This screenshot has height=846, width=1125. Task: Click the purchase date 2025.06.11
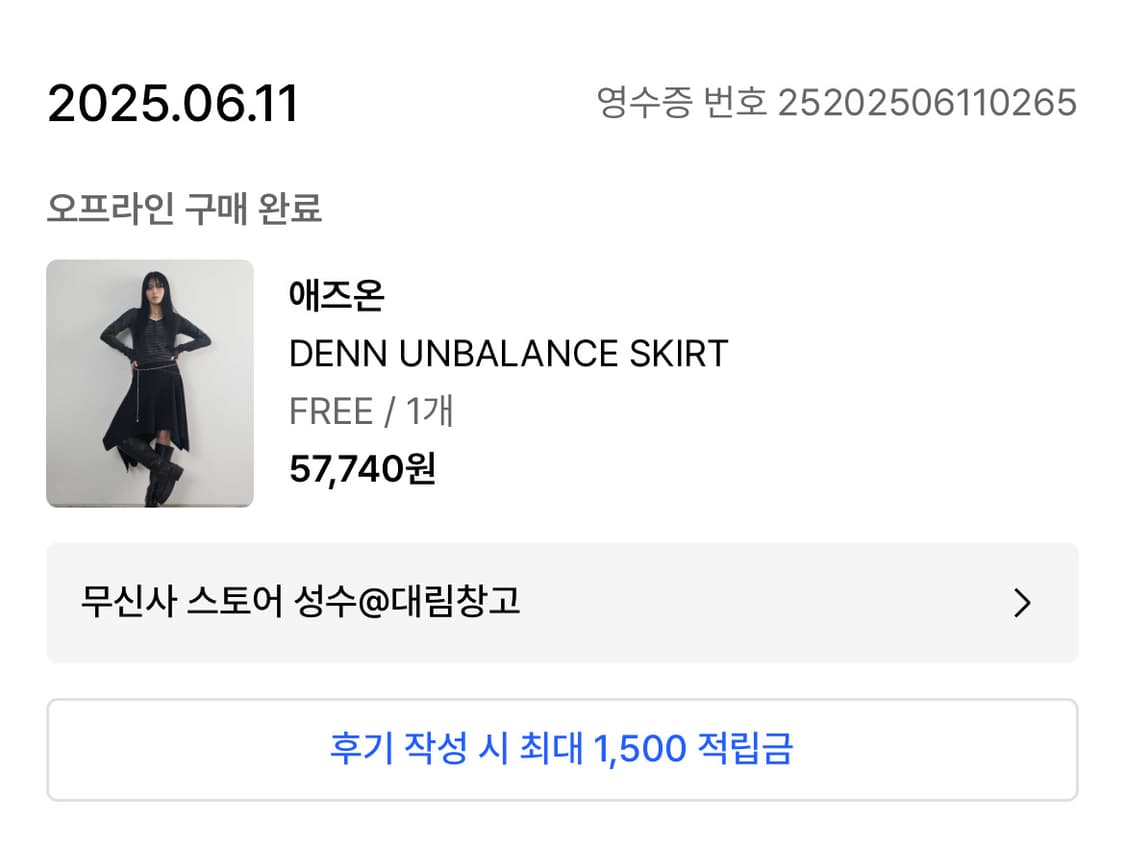pos(173,104)
